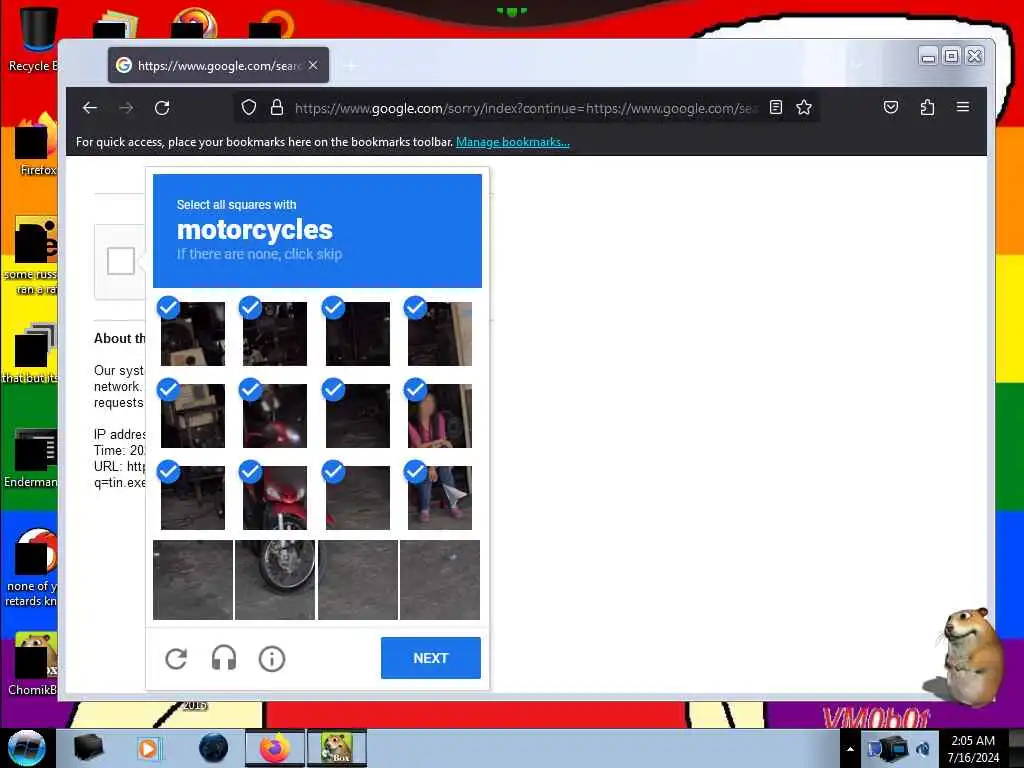The width and height of the screenshot is (1024, 768).
Task: Open the Enderman desktop icon
Action: click(x=31, y=457)
